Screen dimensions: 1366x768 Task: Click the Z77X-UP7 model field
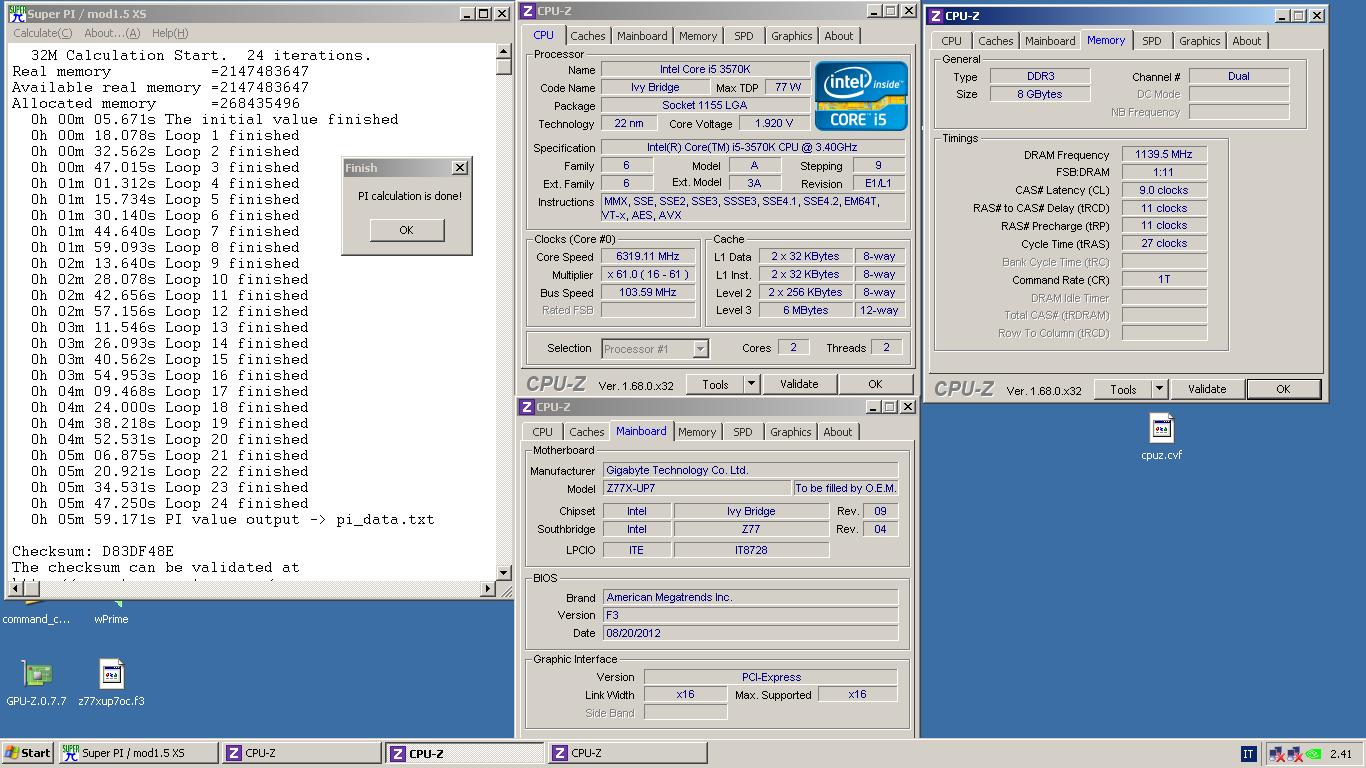[696, 489]
